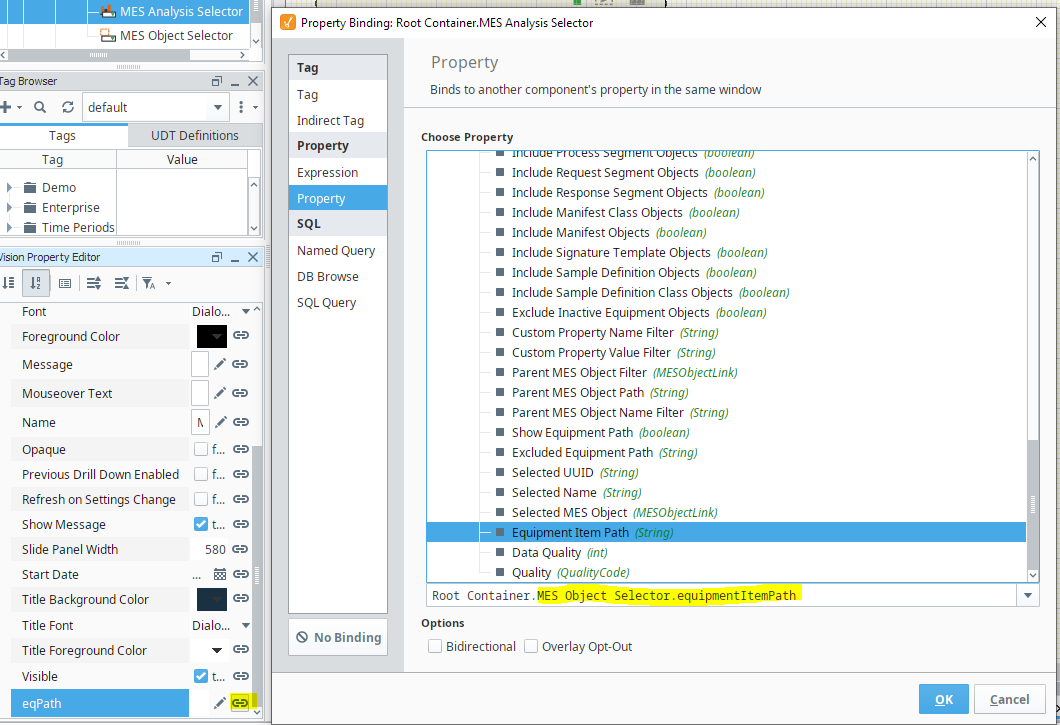Click the edit pencil for Message property

pyautogui.click(x=220, y=365)
